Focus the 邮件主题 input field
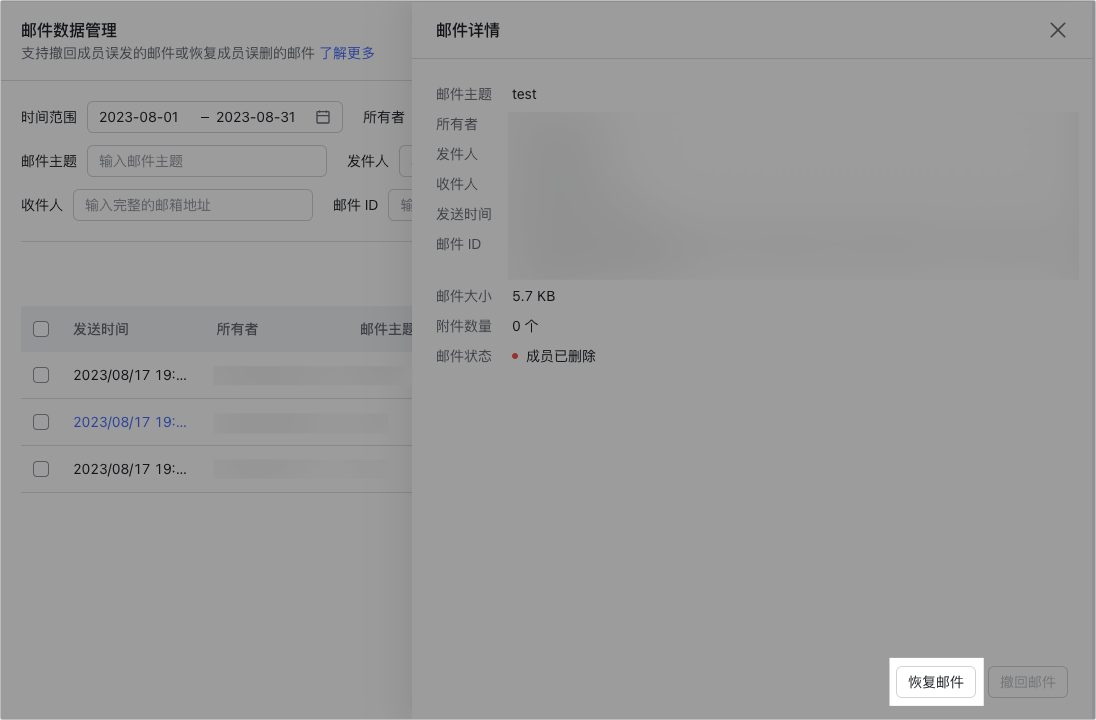Screen dimensions: 1096x720 pos(207,161)
